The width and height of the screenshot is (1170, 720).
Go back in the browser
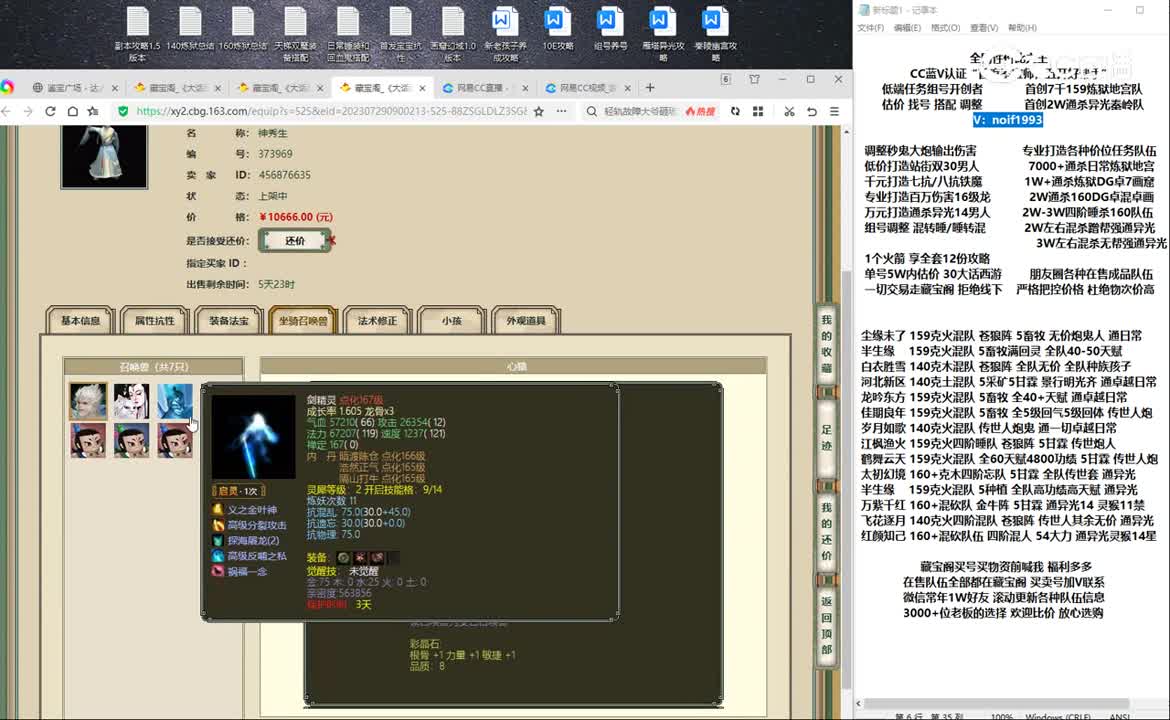click(7, 111)
